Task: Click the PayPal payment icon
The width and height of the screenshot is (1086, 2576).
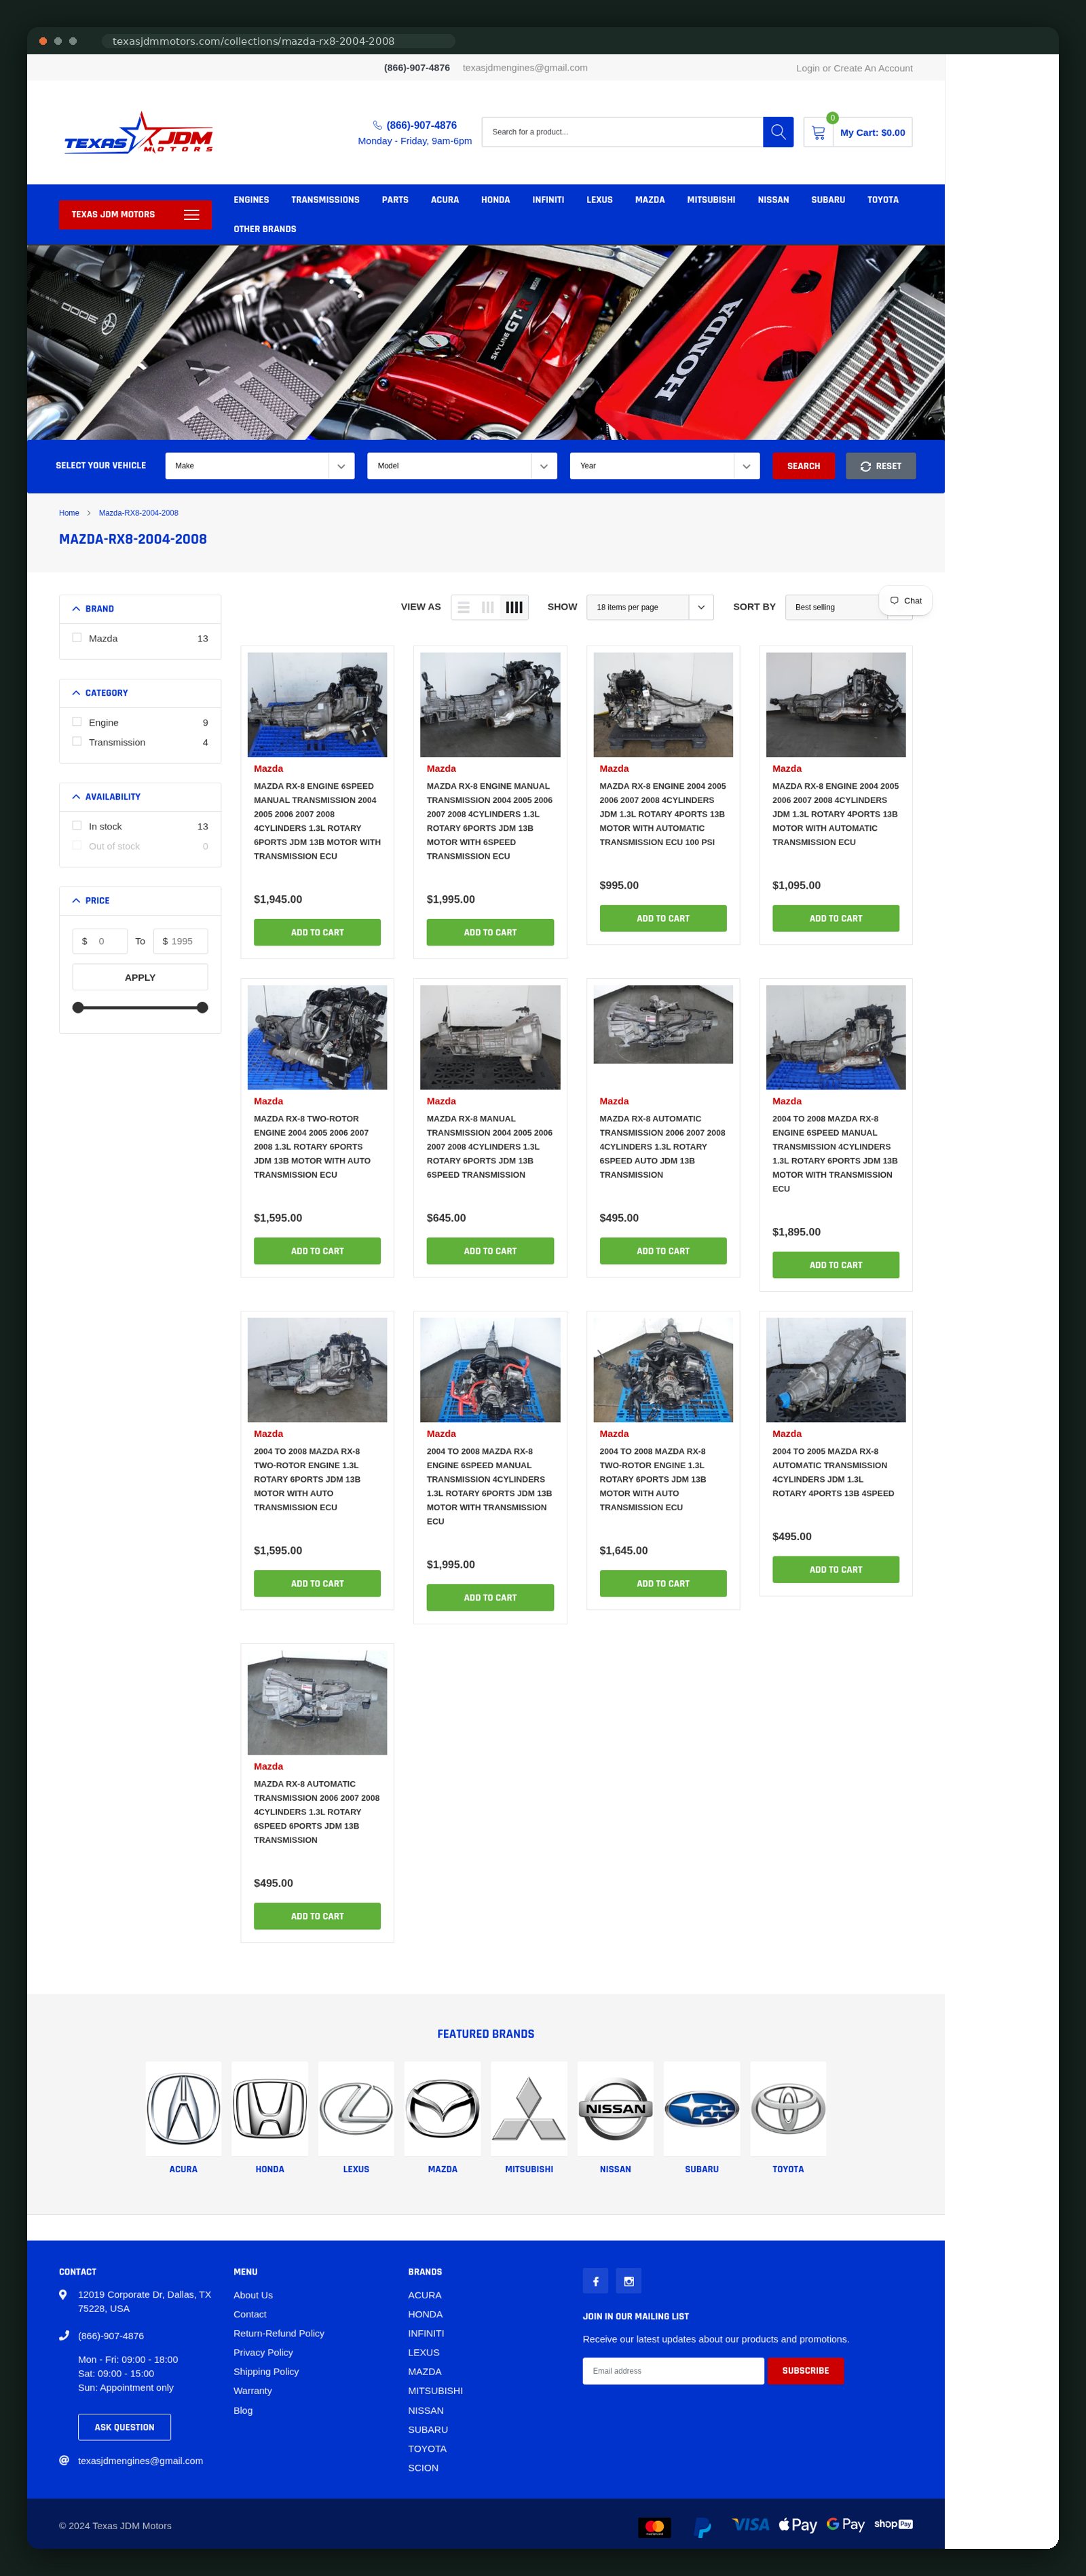Action: pyautogui.click(x=703, y=2527)
